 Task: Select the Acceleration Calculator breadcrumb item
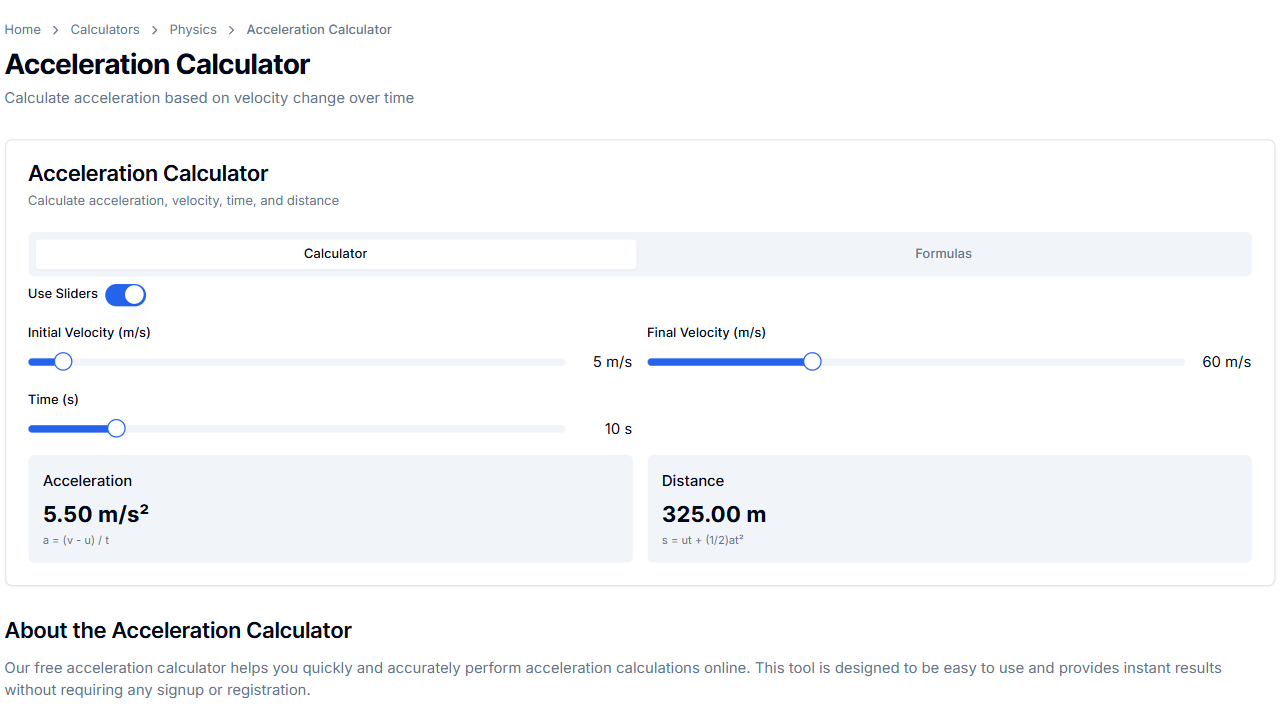tap(318, 29)
